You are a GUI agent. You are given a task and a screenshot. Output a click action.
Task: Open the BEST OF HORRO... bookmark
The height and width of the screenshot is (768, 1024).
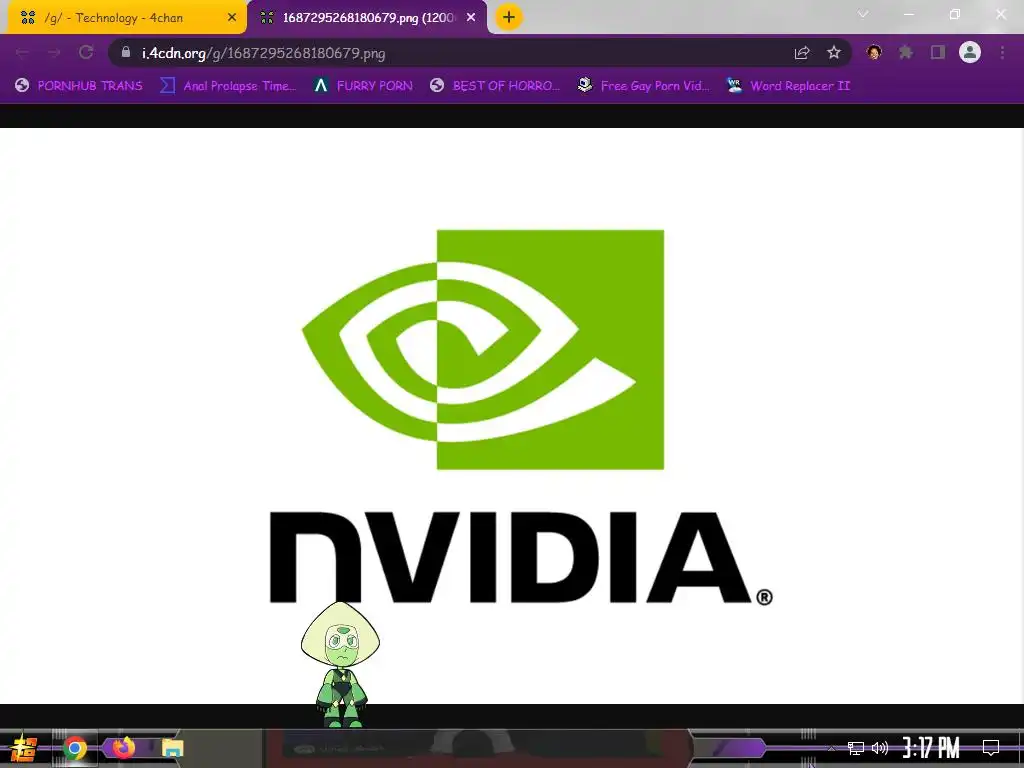pyautogui.click(x=495, y=86)
